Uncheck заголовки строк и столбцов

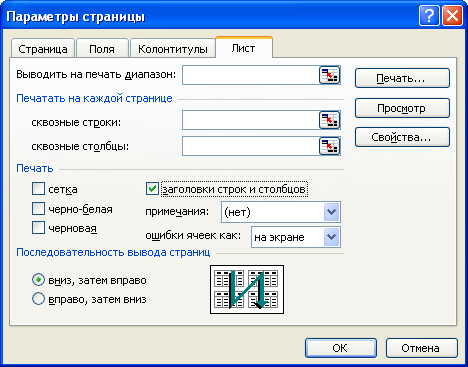coord(152,189)
